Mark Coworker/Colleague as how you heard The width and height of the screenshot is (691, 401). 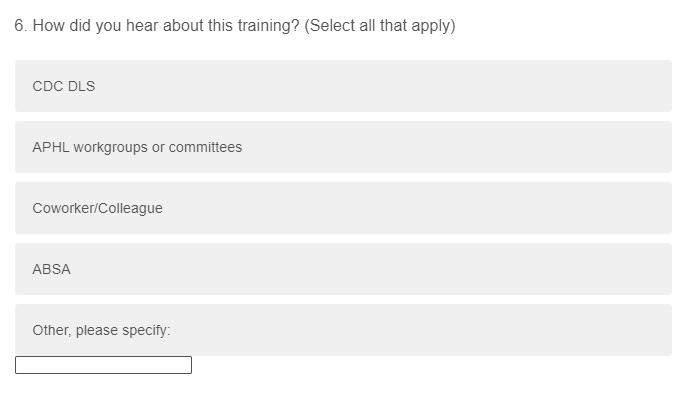343,208
